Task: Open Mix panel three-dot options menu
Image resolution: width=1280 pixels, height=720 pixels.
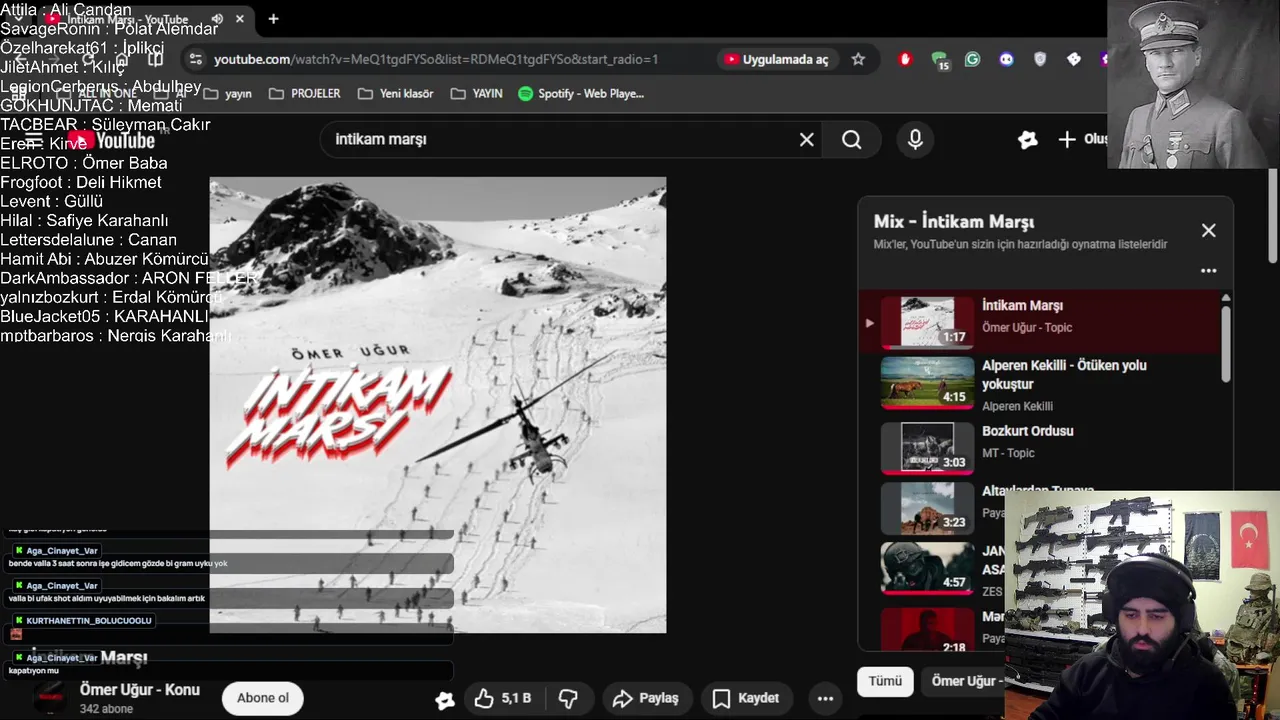Action: 1208,270
